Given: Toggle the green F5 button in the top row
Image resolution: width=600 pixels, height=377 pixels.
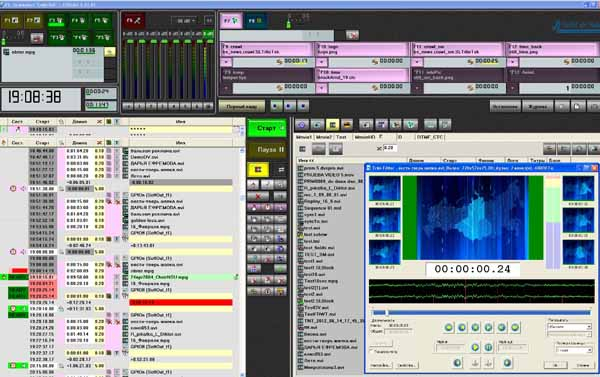Looking at the screenshot, I should click(x=102, y=21).
